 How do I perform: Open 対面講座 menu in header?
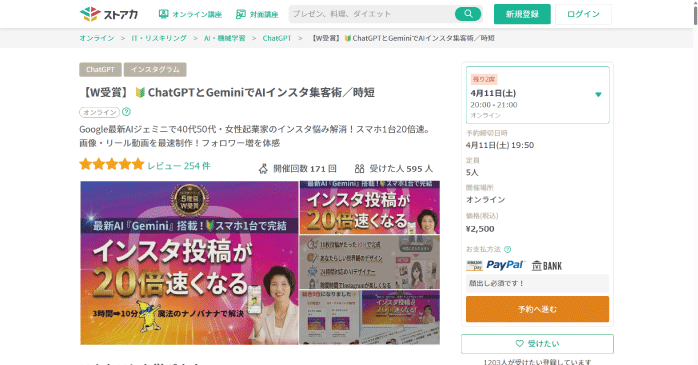pos(257,14)
